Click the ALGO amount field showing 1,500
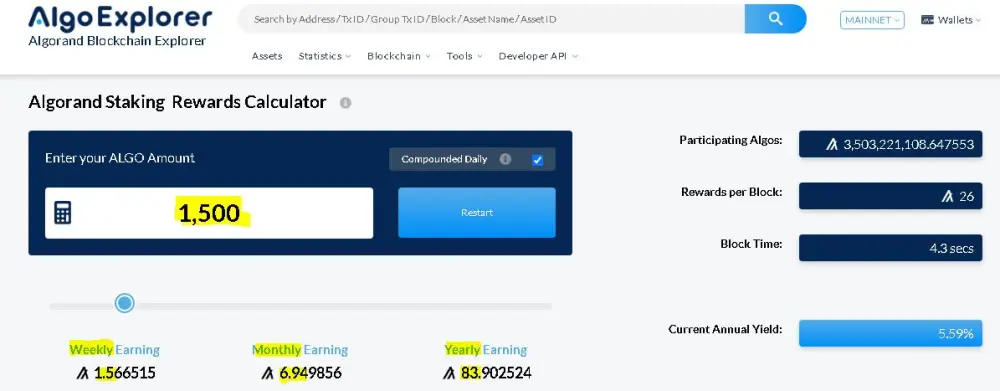The height and width of the screenshot is (391, 1000). click(x=209, y=213)
